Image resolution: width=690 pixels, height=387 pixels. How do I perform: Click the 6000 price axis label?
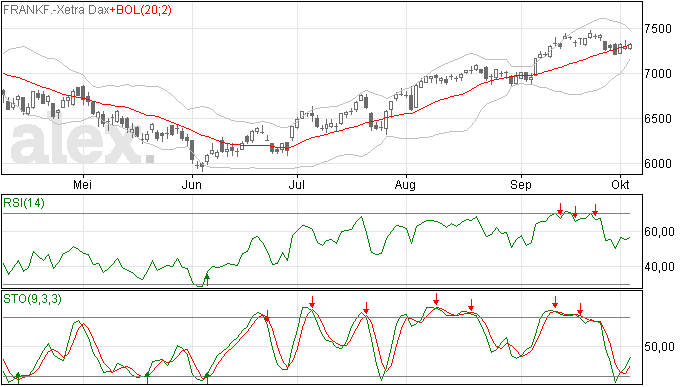pyautogui.click(x=658, y=164)
